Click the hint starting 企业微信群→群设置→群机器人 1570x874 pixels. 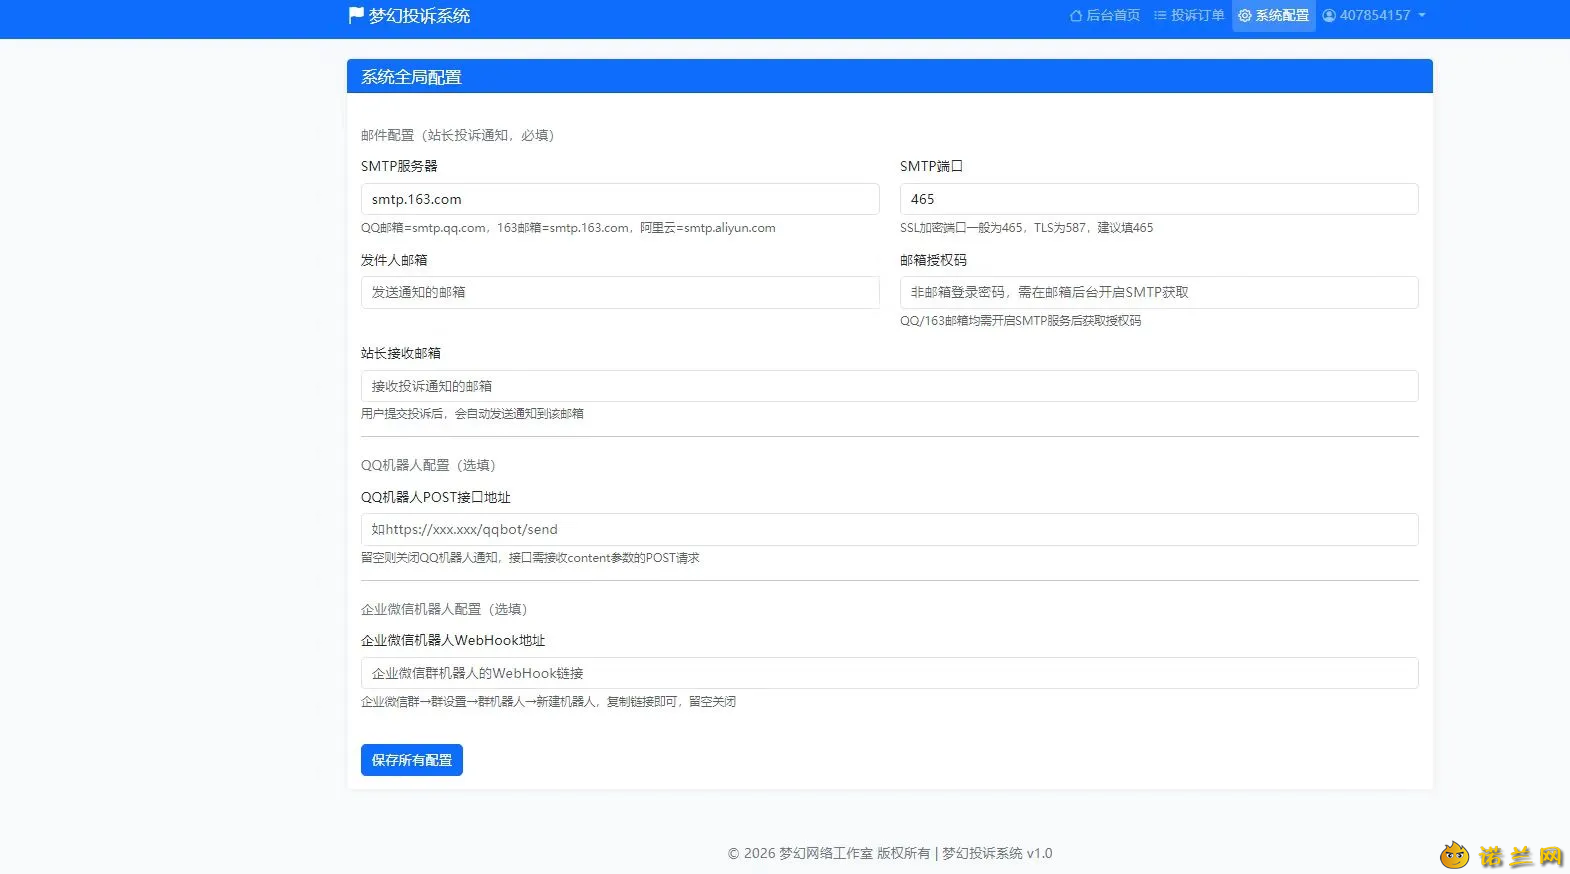click(548, 702)
